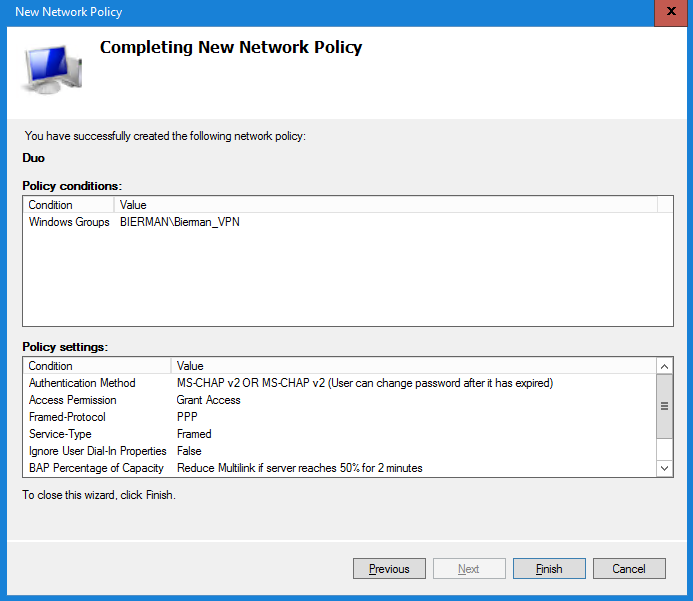The width and height of the screenshot is (693, 601).
Task: Click the computer wizard icon
Action: (52, 69)
